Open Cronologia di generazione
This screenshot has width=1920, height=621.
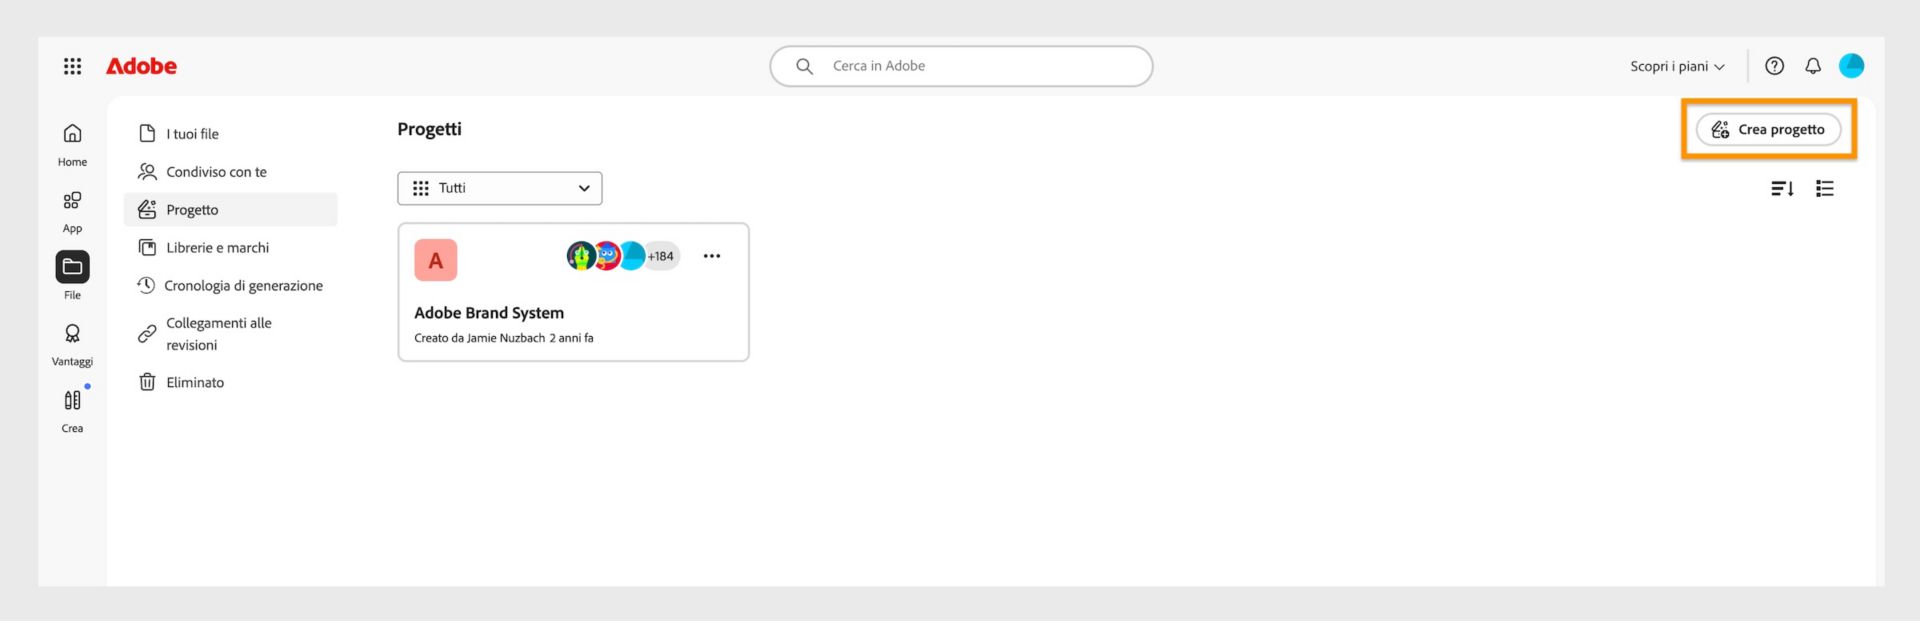(244, 285)
